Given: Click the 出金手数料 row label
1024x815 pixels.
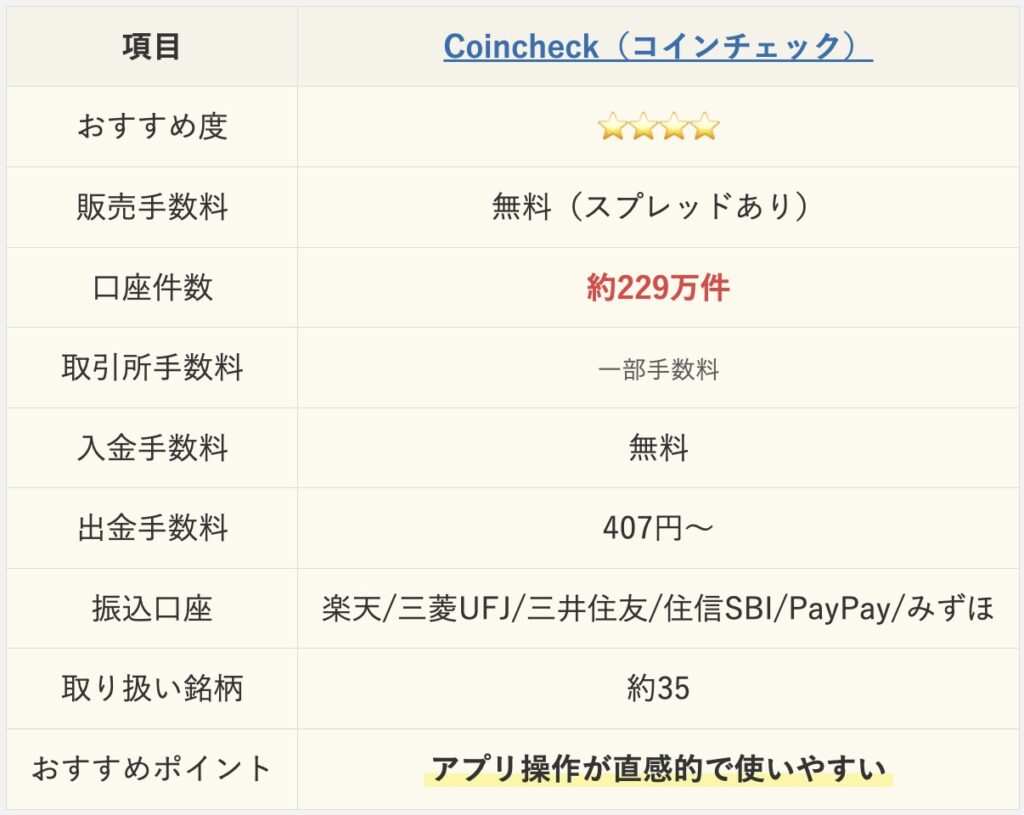Looking at the screenshot, I should tap(152, 528).
